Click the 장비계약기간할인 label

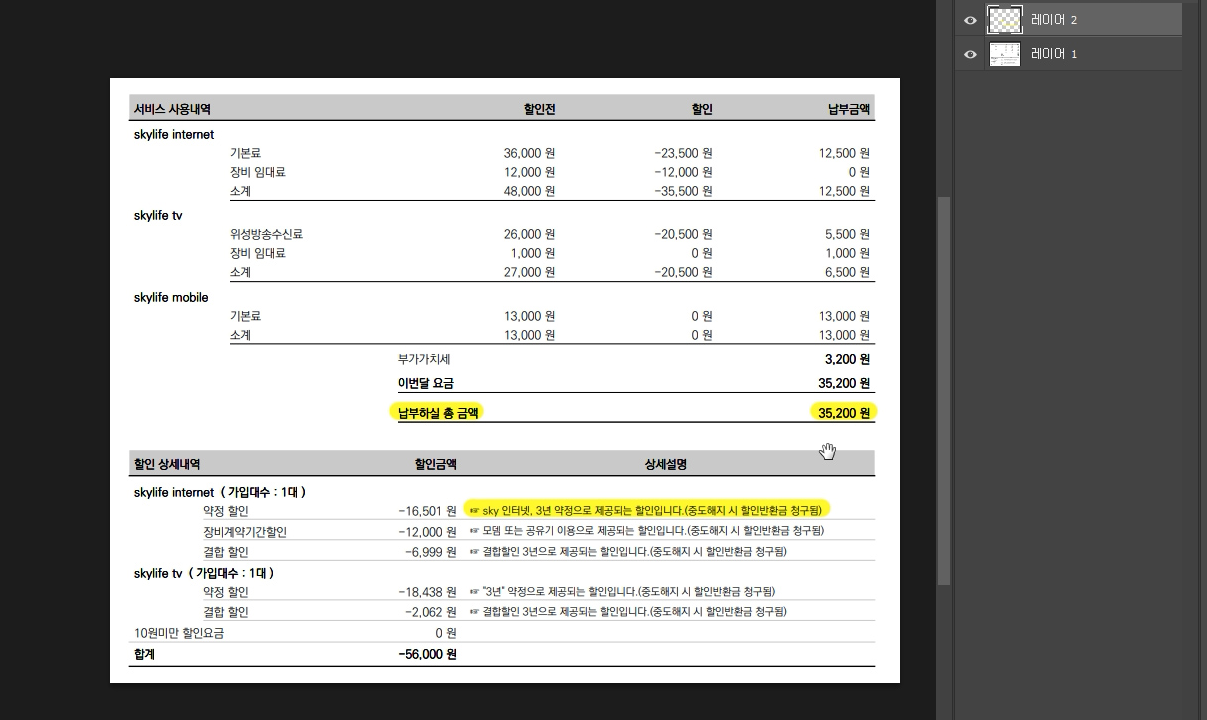245,532
